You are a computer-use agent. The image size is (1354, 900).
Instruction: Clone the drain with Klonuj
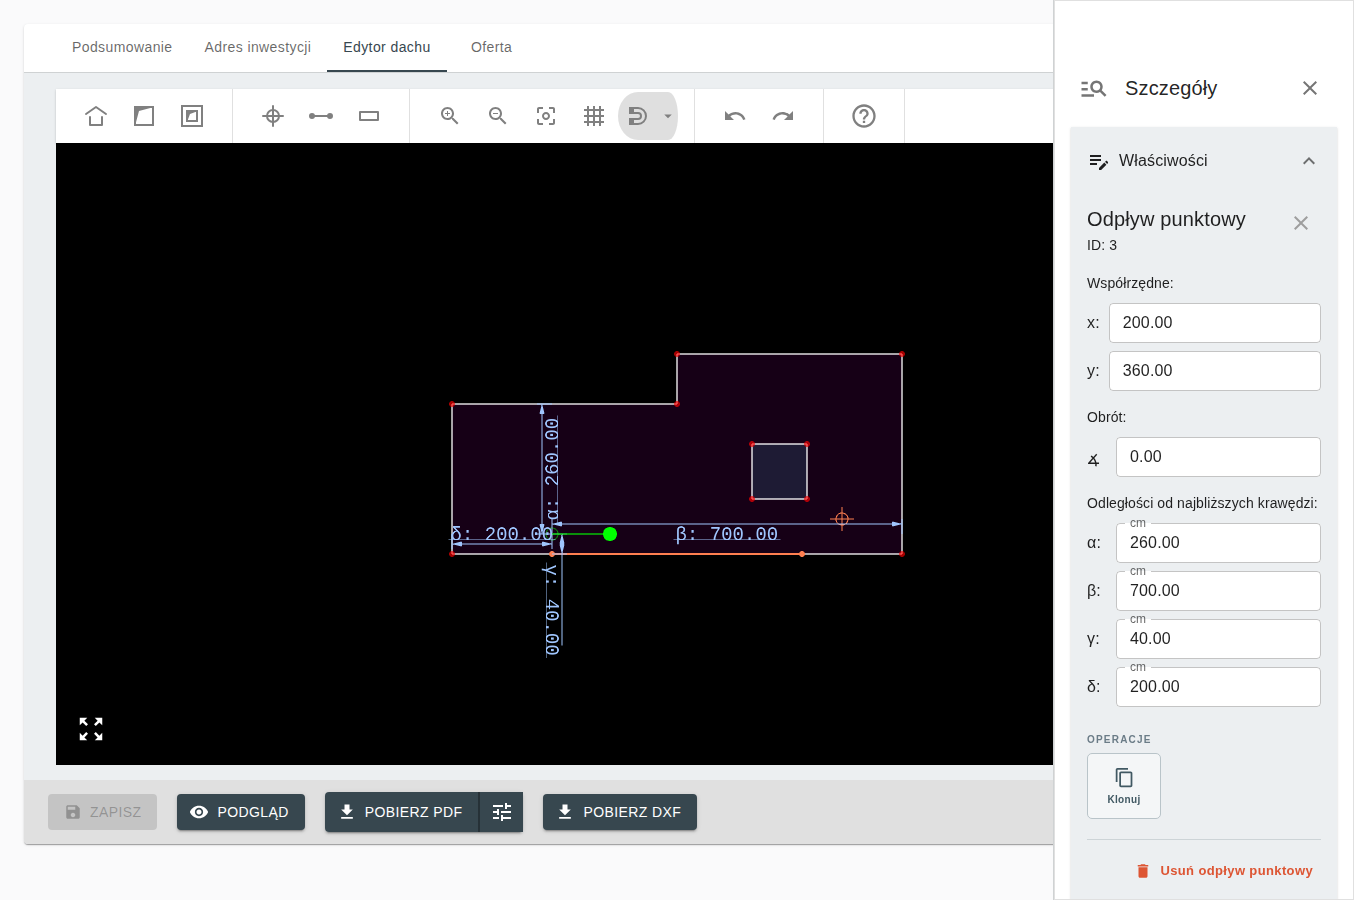tap(1124, 786)
